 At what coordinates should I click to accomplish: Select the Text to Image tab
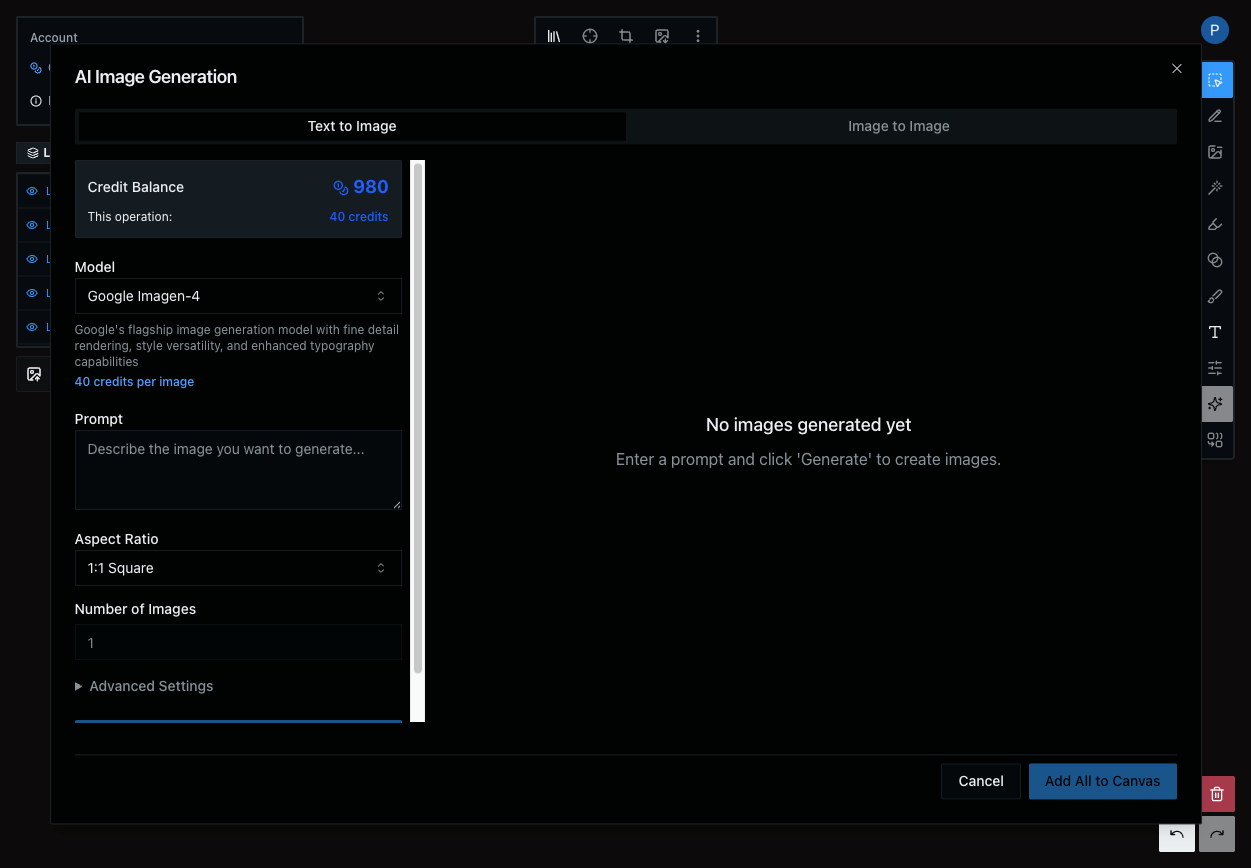[352, 126]
